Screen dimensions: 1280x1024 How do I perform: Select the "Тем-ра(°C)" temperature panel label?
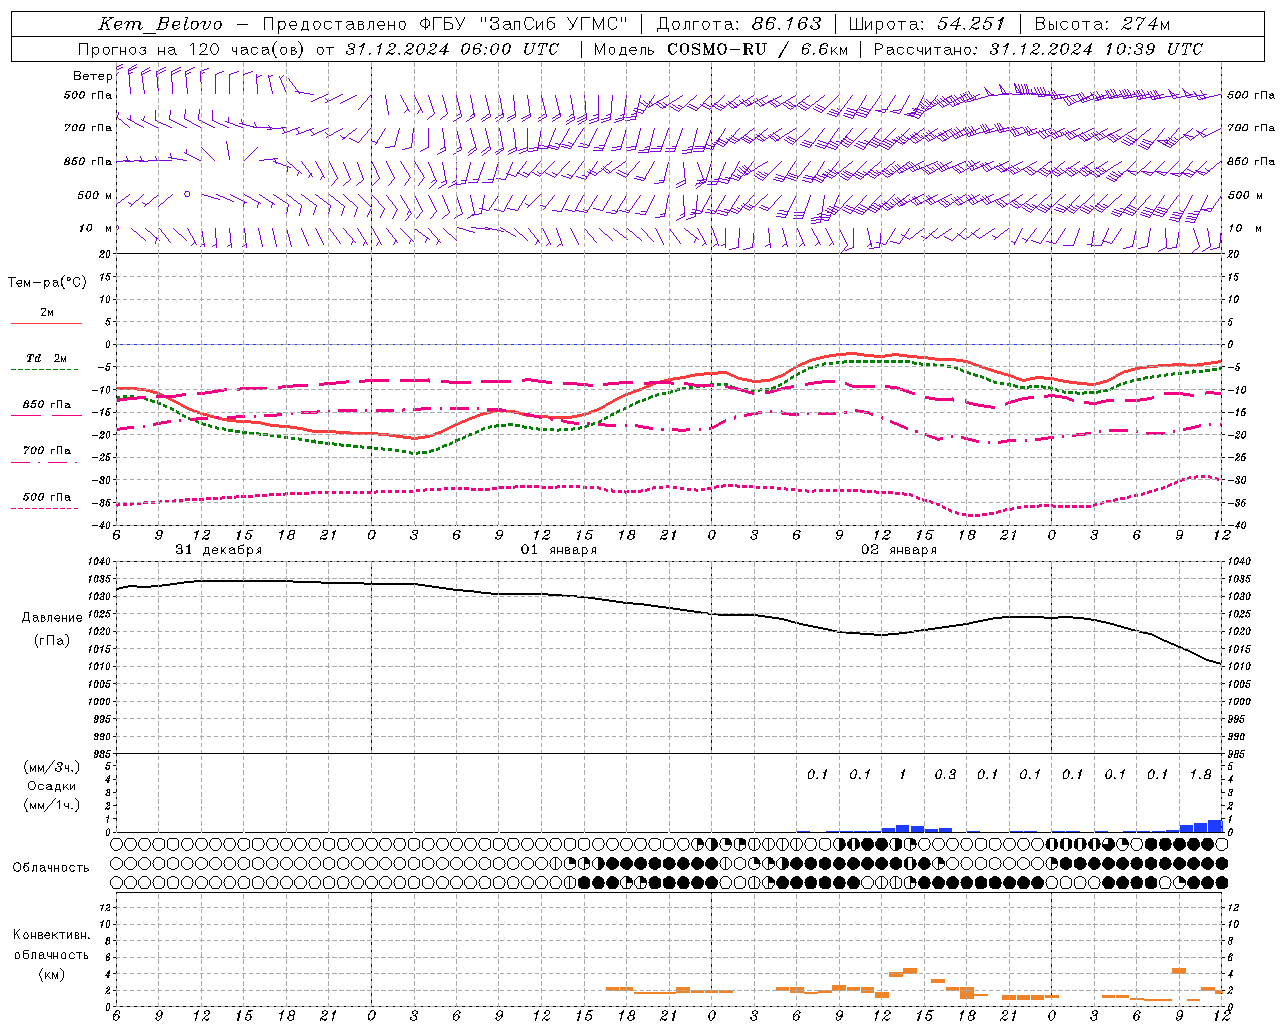pyautogui.click(x=47, y=283)
